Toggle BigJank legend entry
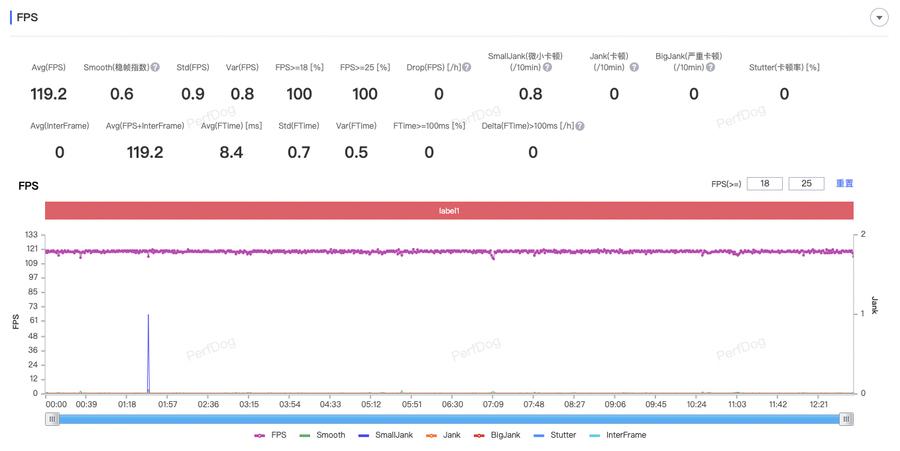Image resolution: width=900 pixels, height=451 pixels. tap(497, 435)
